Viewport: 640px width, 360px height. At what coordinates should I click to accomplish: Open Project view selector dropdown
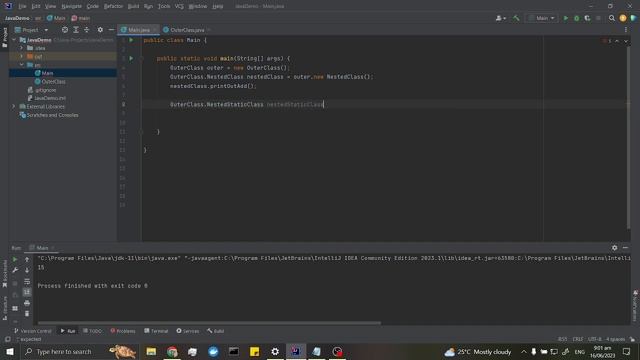[x=31, y=30]
